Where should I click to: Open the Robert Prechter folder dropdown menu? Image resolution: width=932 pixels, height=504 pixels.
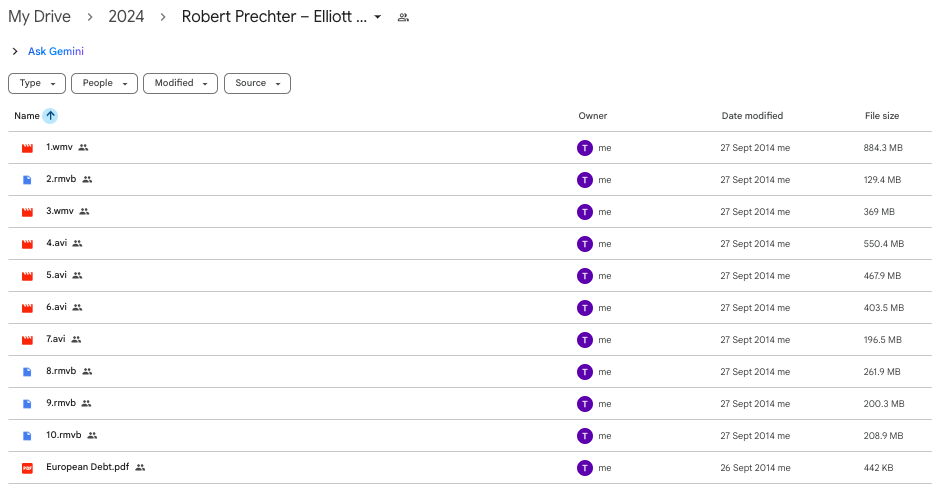click(377, 17)
